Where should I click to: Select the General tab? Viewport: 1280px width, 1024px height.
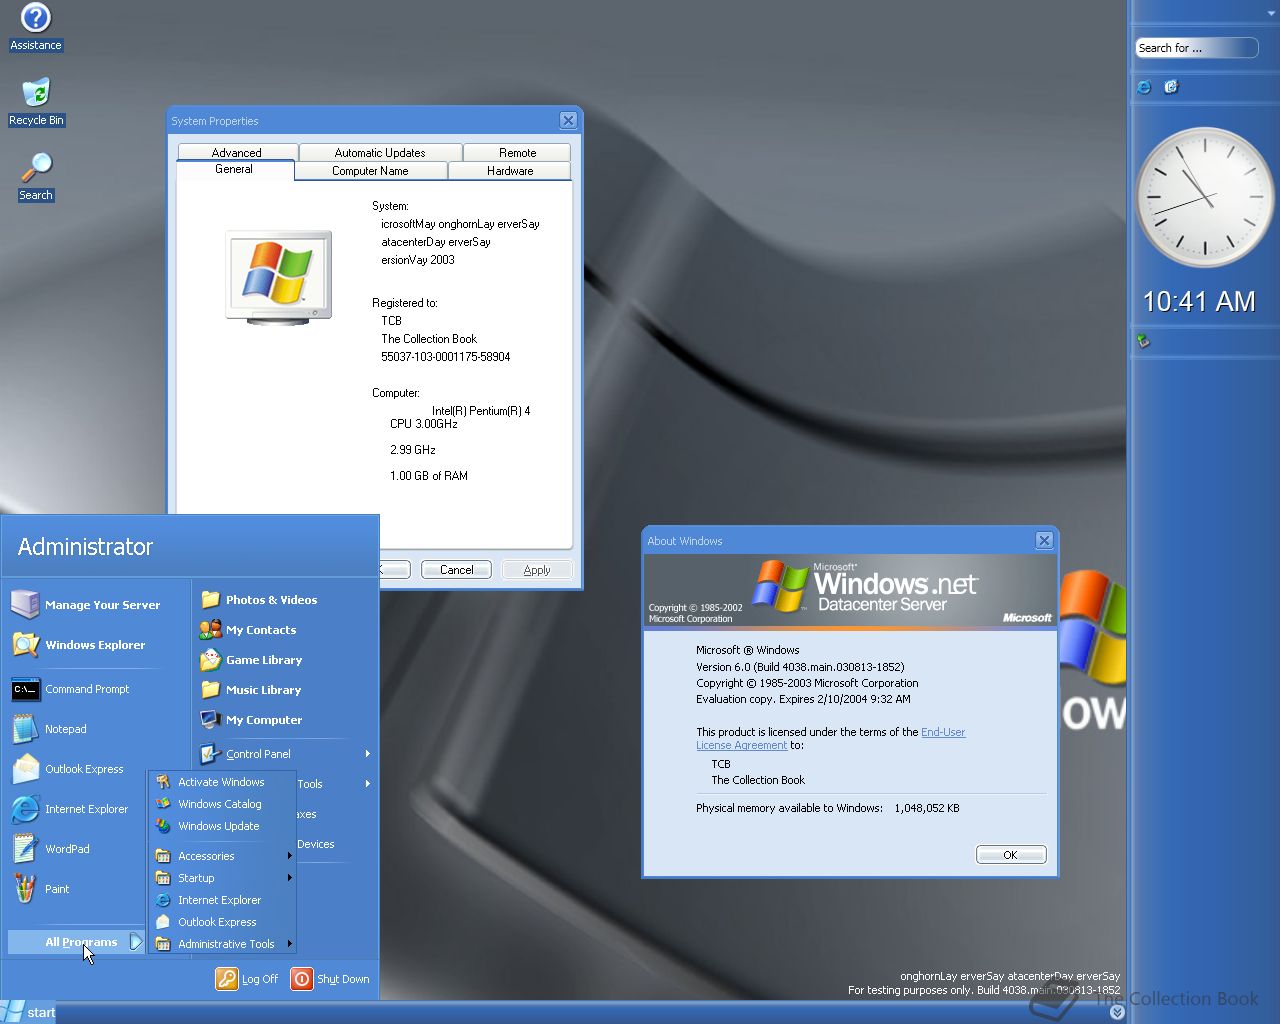click(x=234, y=170)
